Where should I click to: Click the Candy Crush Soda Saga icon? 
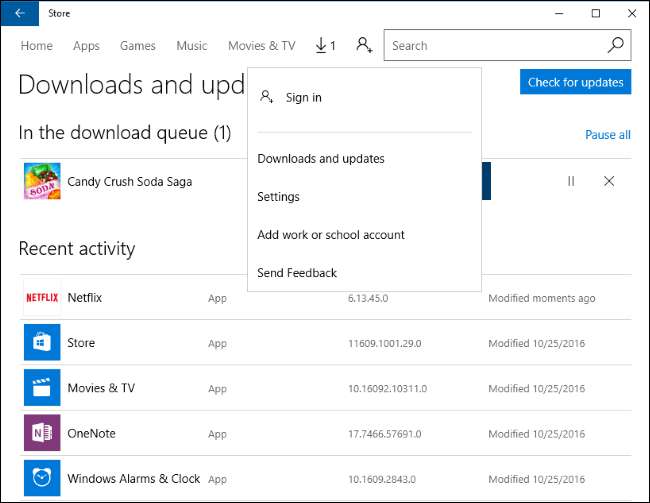42,181
